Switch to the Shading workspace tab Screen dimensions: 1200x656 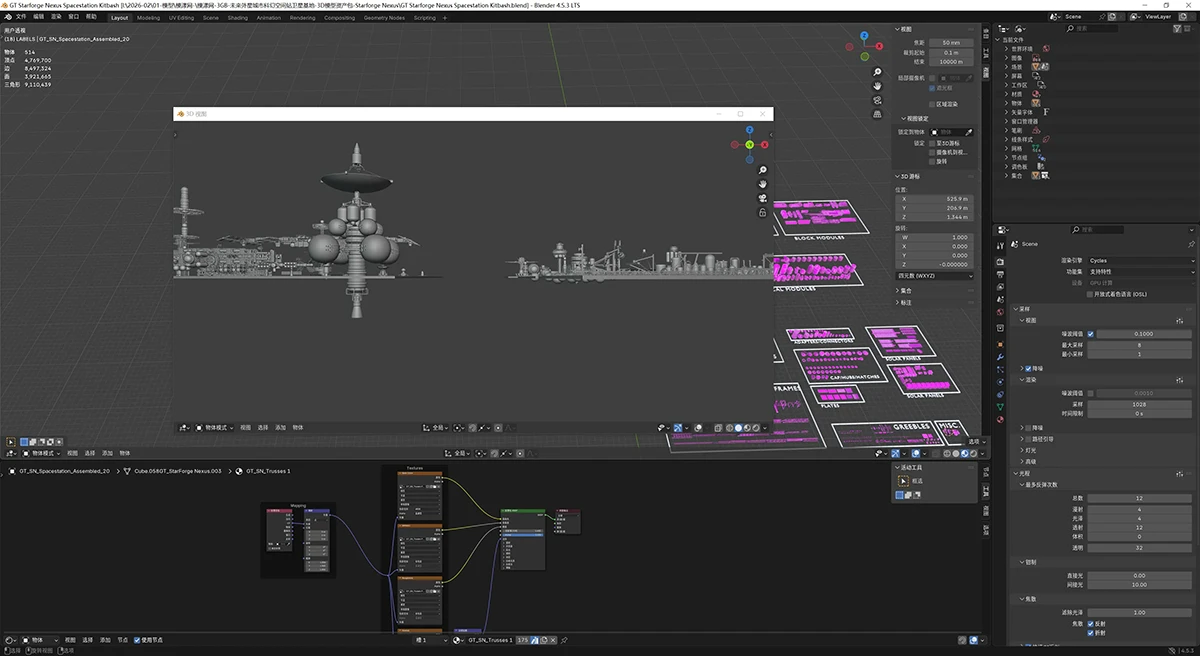coord(237,17)
